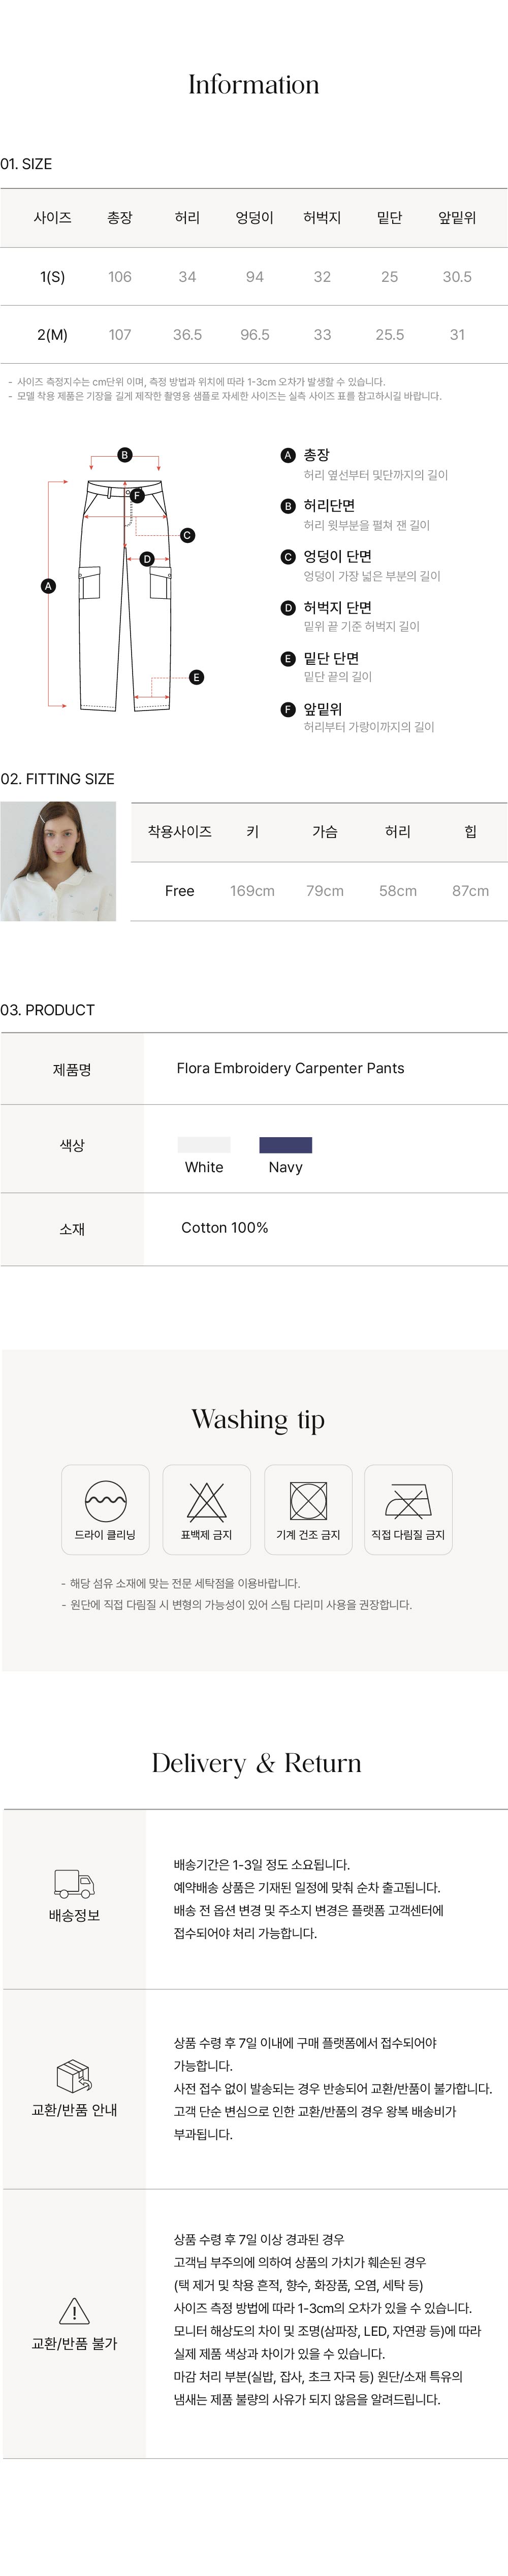Click the no tumble dry icon
This screenshot has height=2576, width=508.
pos(308,1500)
